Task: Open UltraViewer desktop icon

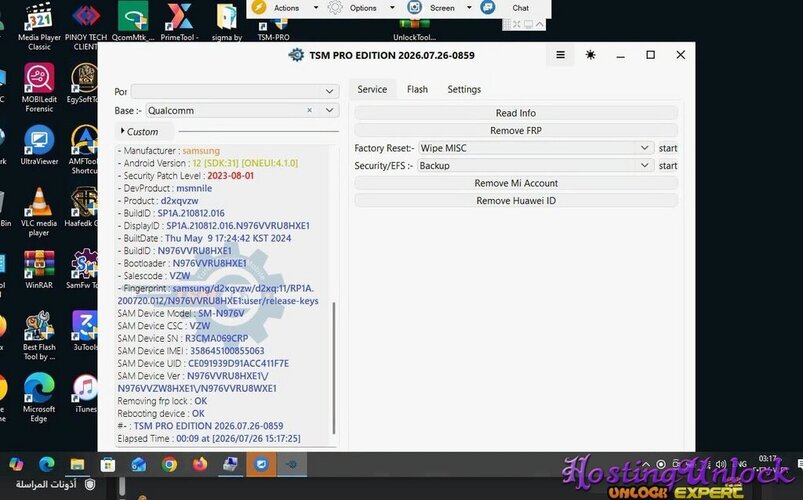Action: point(39,145)
